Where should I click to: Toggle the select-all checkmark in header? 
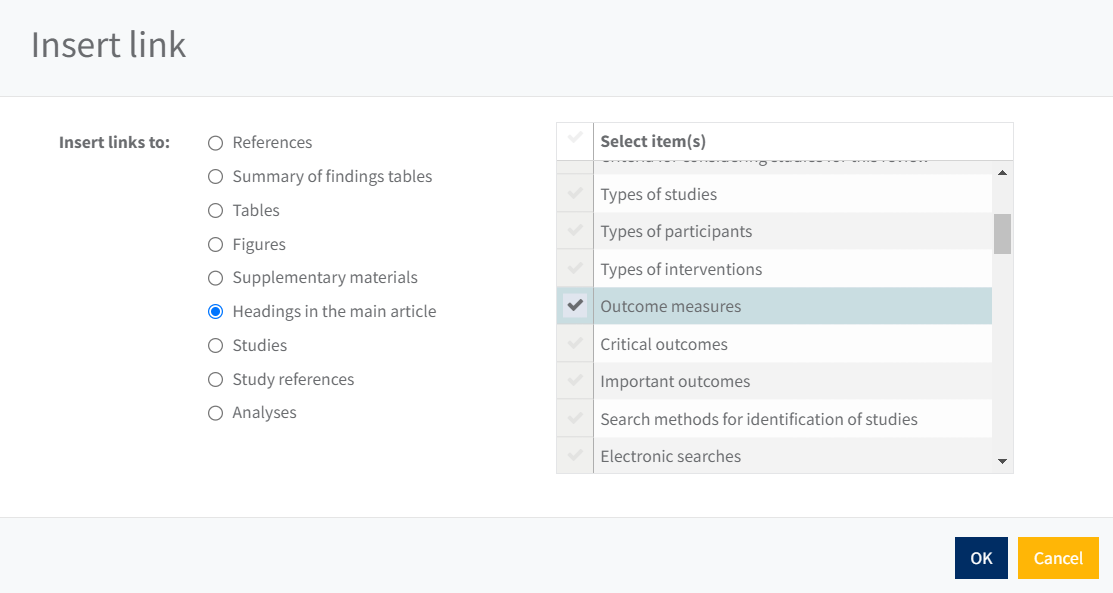click(x=575, y=138)
